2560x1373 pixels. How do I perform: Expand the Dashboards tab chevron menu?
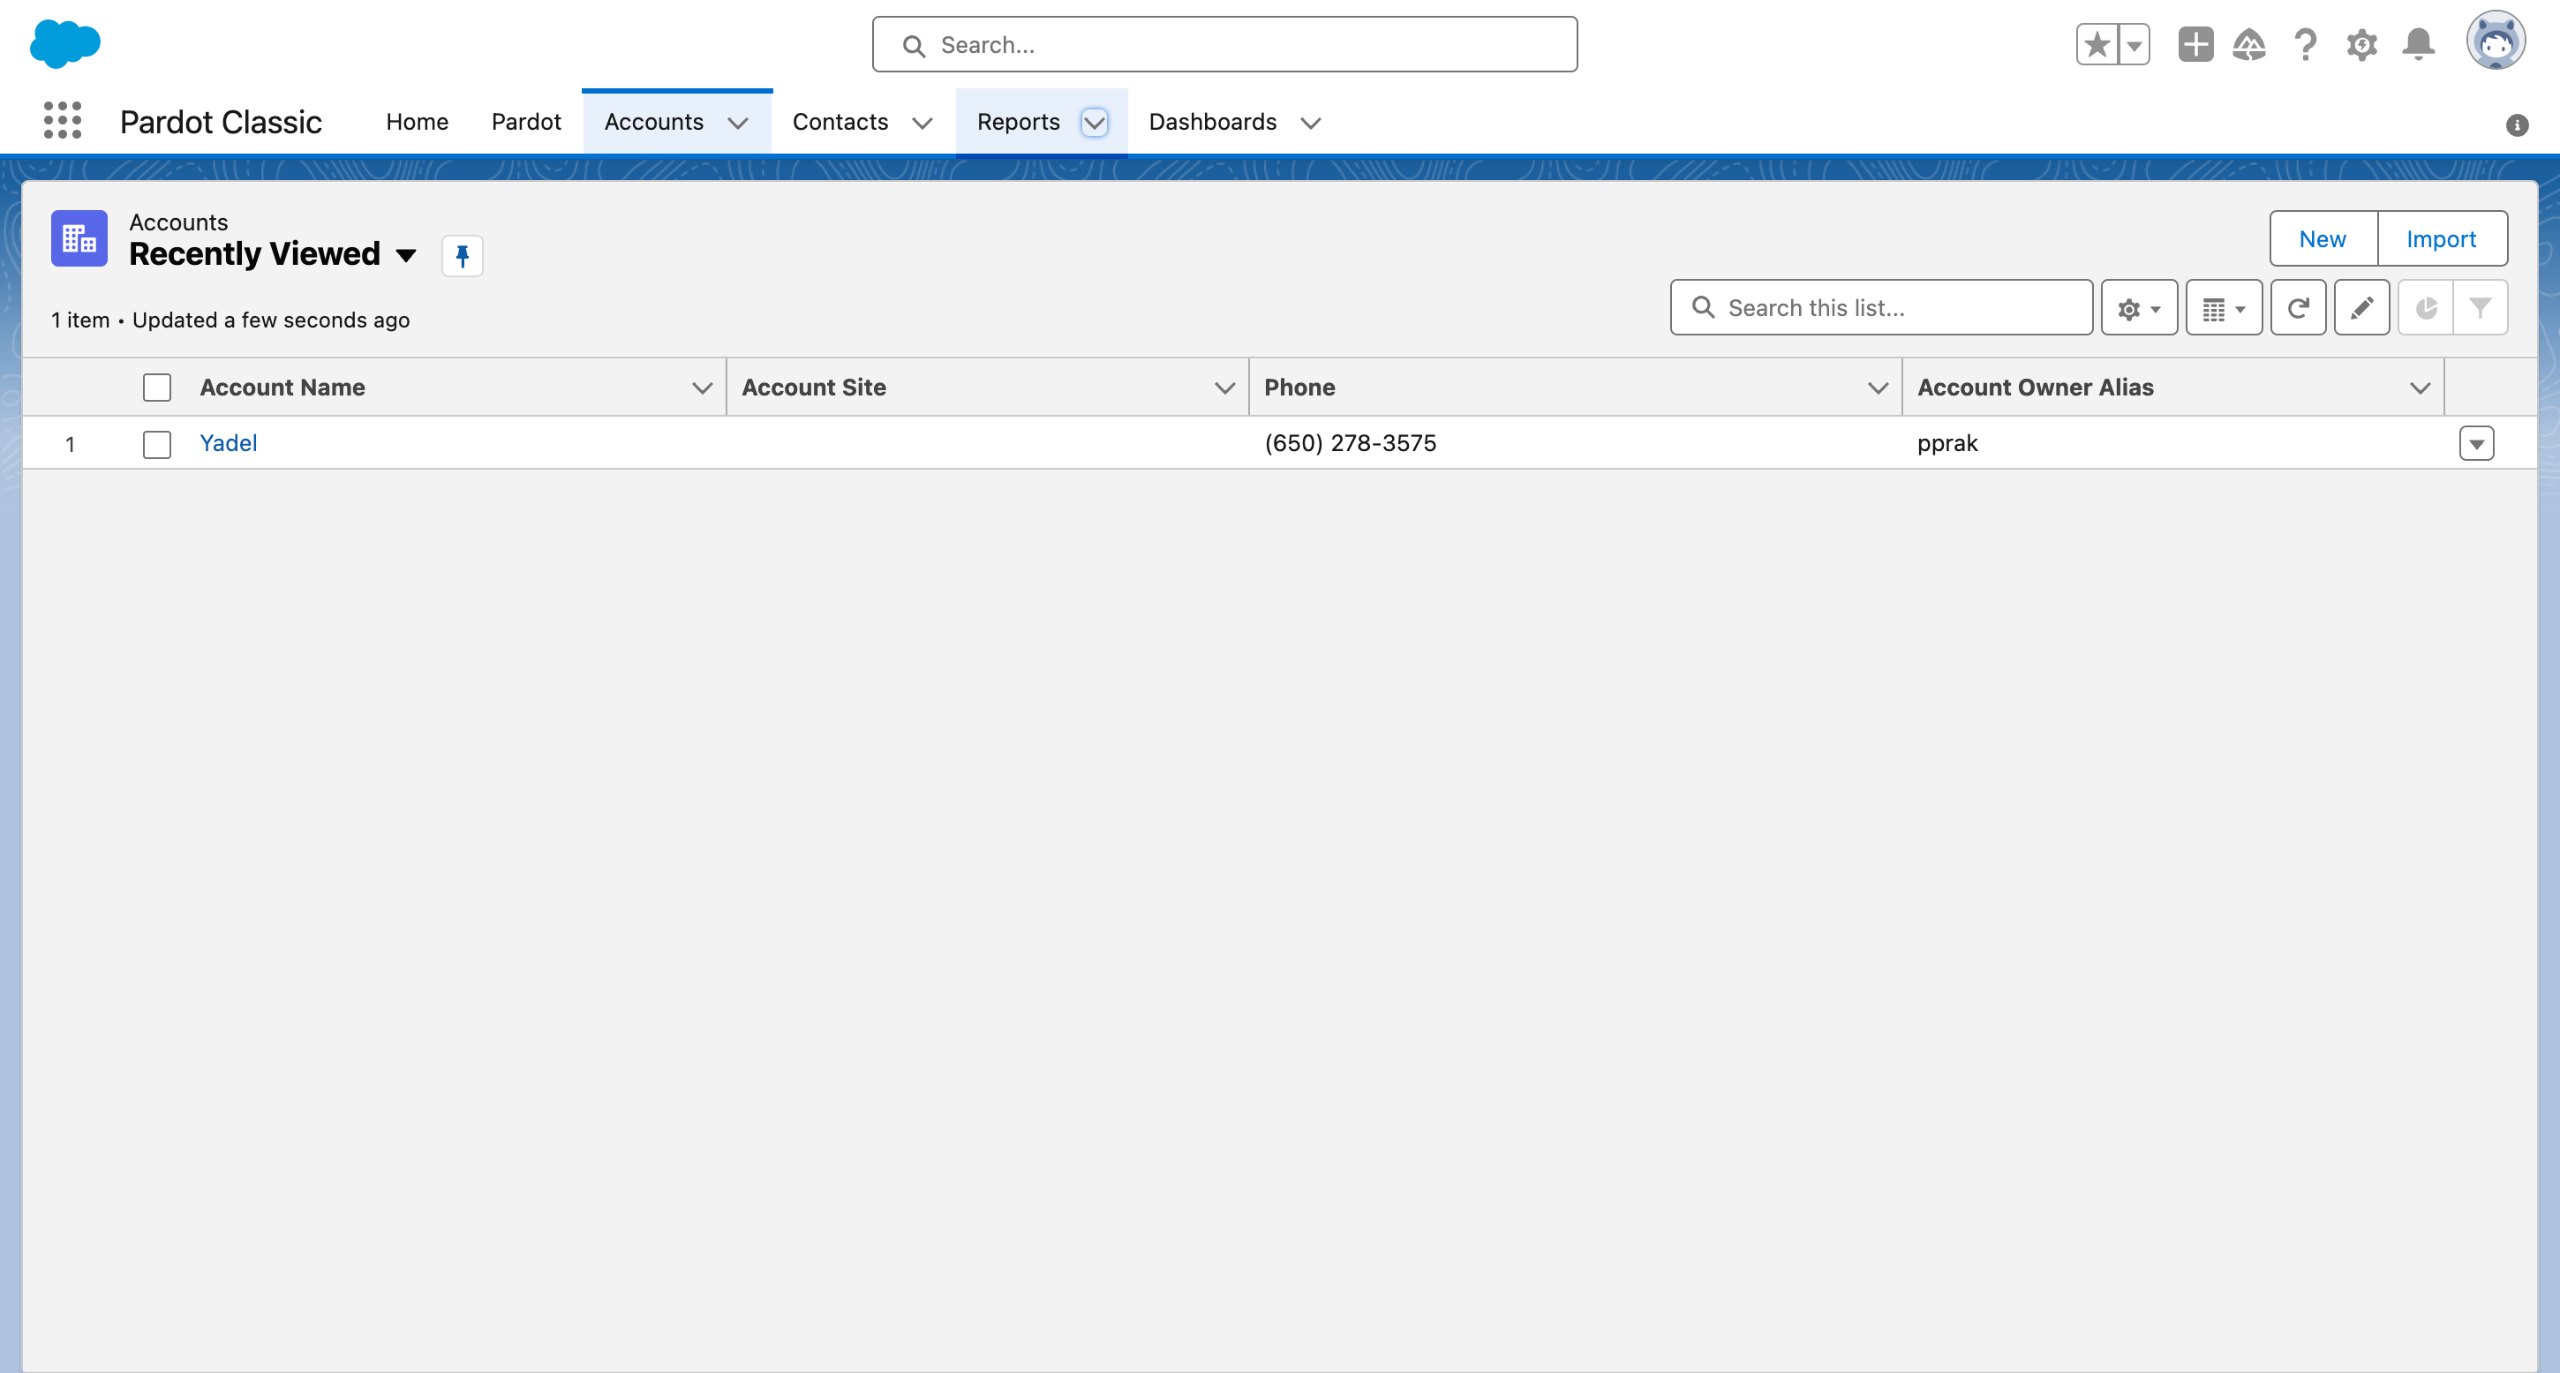[x=1310, y=123]
